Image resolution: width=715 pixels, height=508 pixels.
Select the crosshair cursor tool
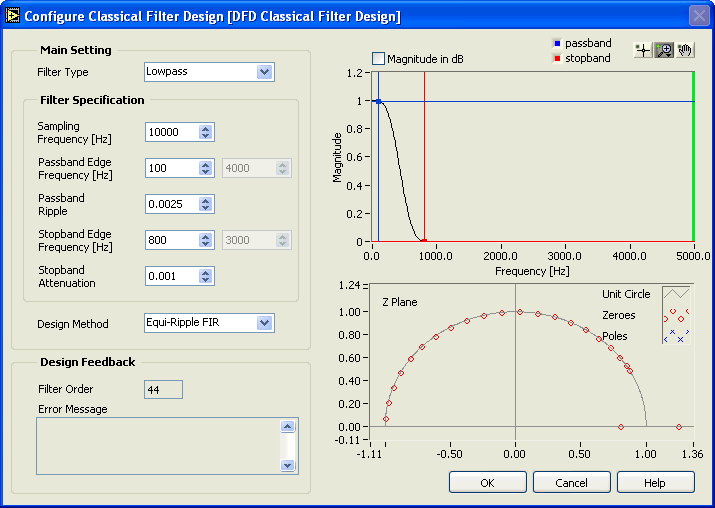[x=644, y=50]
